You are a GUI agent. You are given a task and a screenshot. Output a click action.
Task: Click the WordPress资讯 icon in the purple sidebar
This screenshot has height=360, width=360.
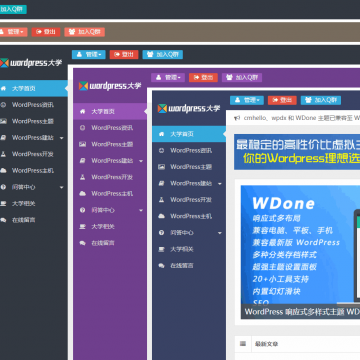click(82, 128)
